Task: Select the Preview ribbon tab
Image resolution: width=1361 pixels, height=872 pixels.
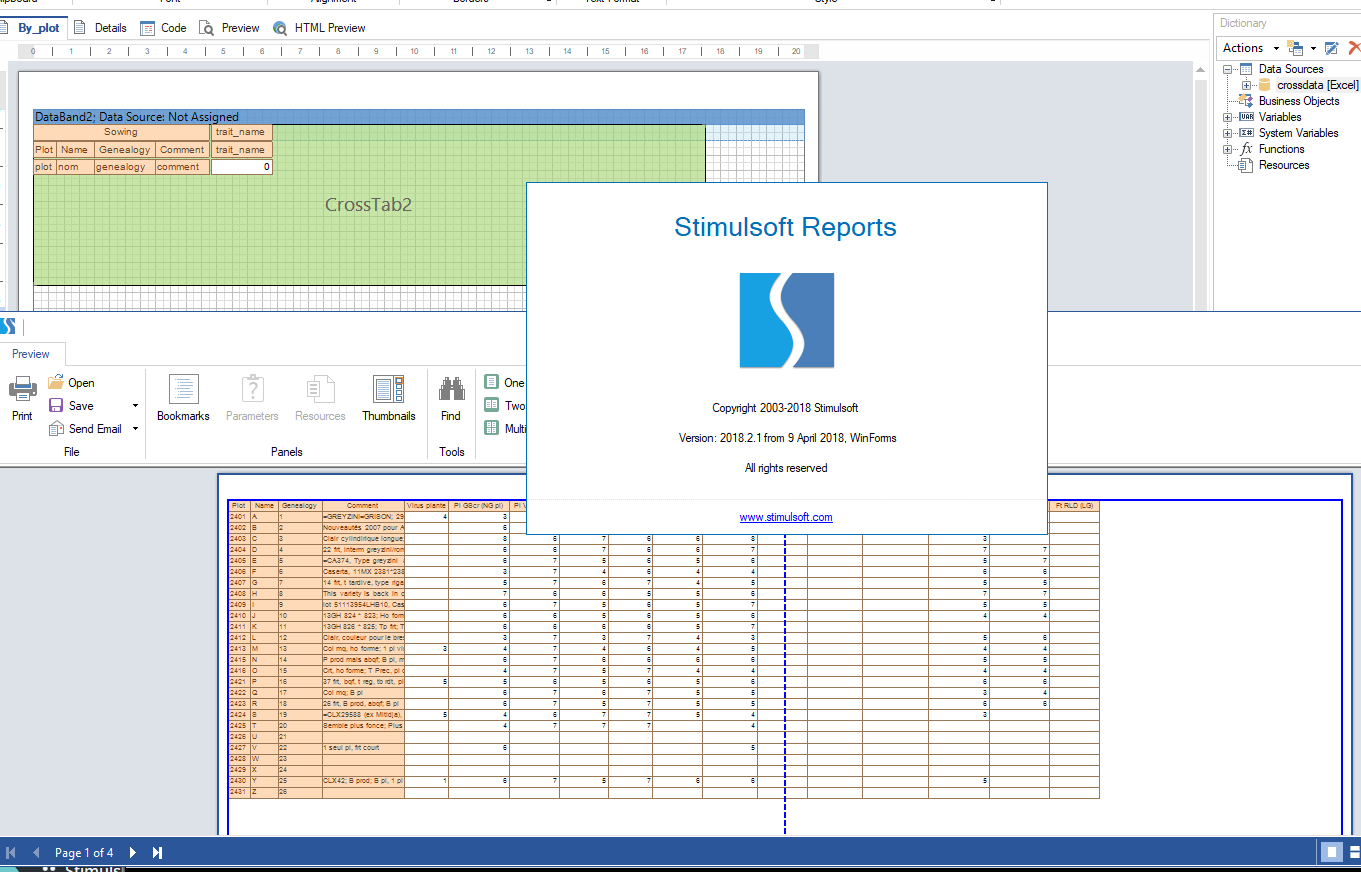Action: 31,354
